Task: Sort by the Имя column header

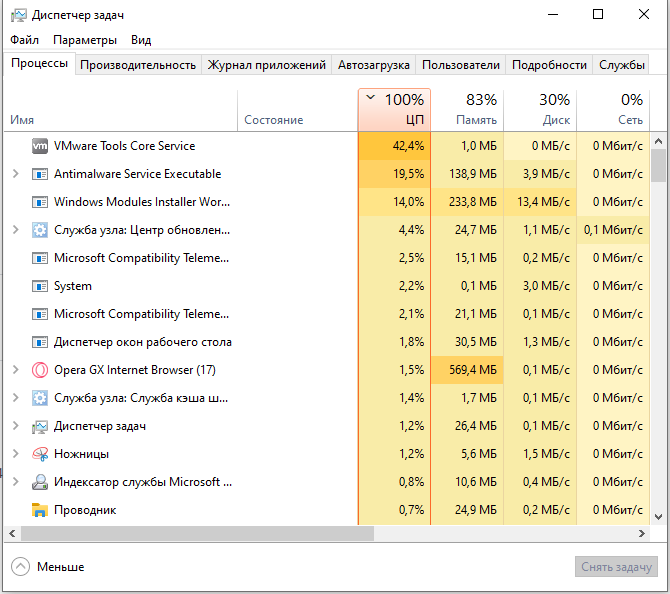Action: pyautogui.click(x=120, y=110)
